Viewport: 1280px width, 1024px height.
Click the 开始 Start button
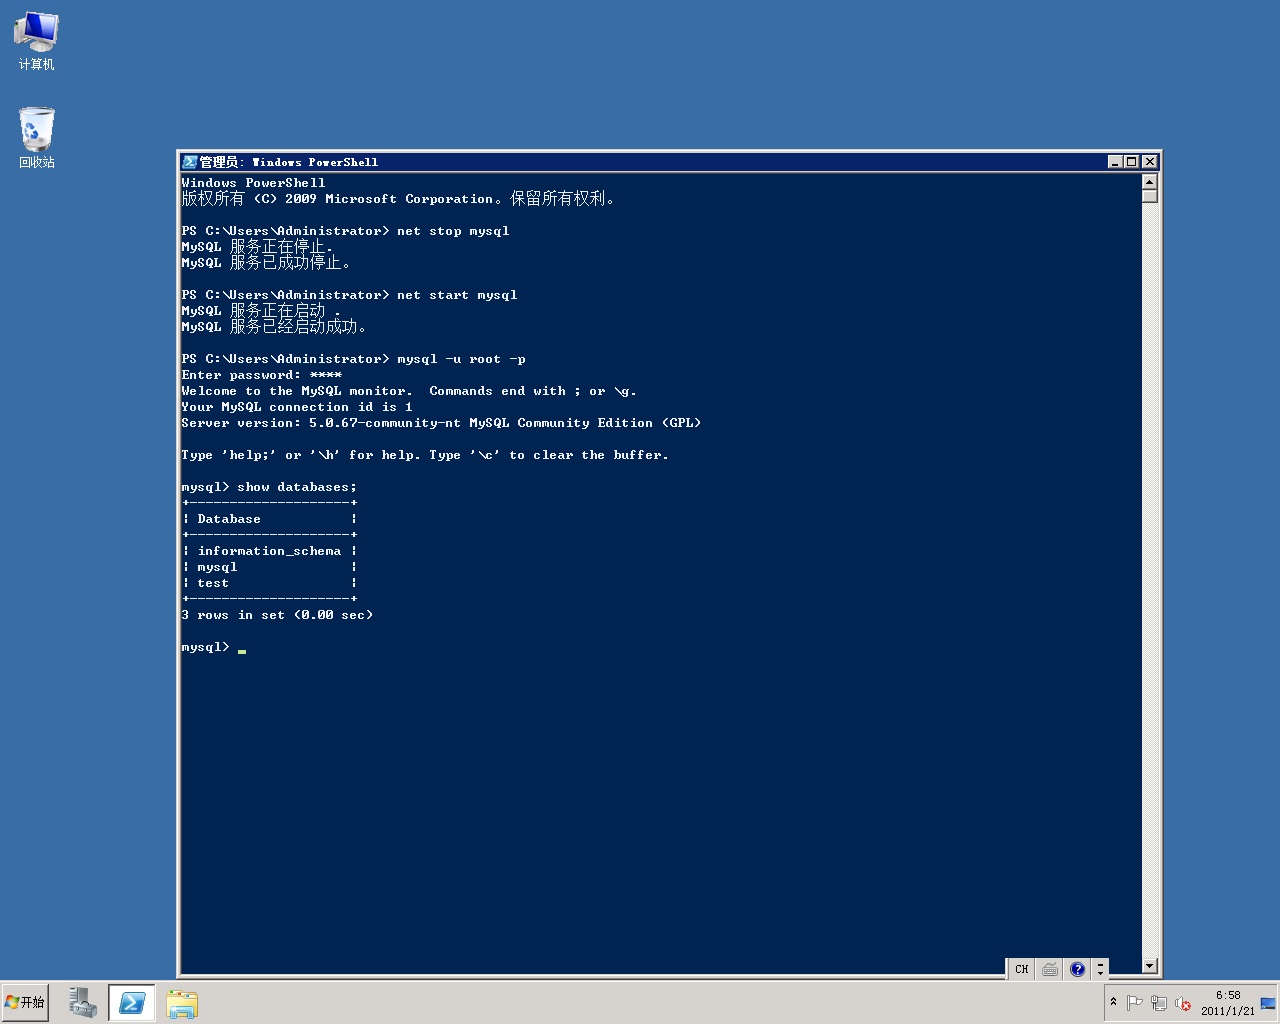pyautogui.click(x=26, y=1002)
